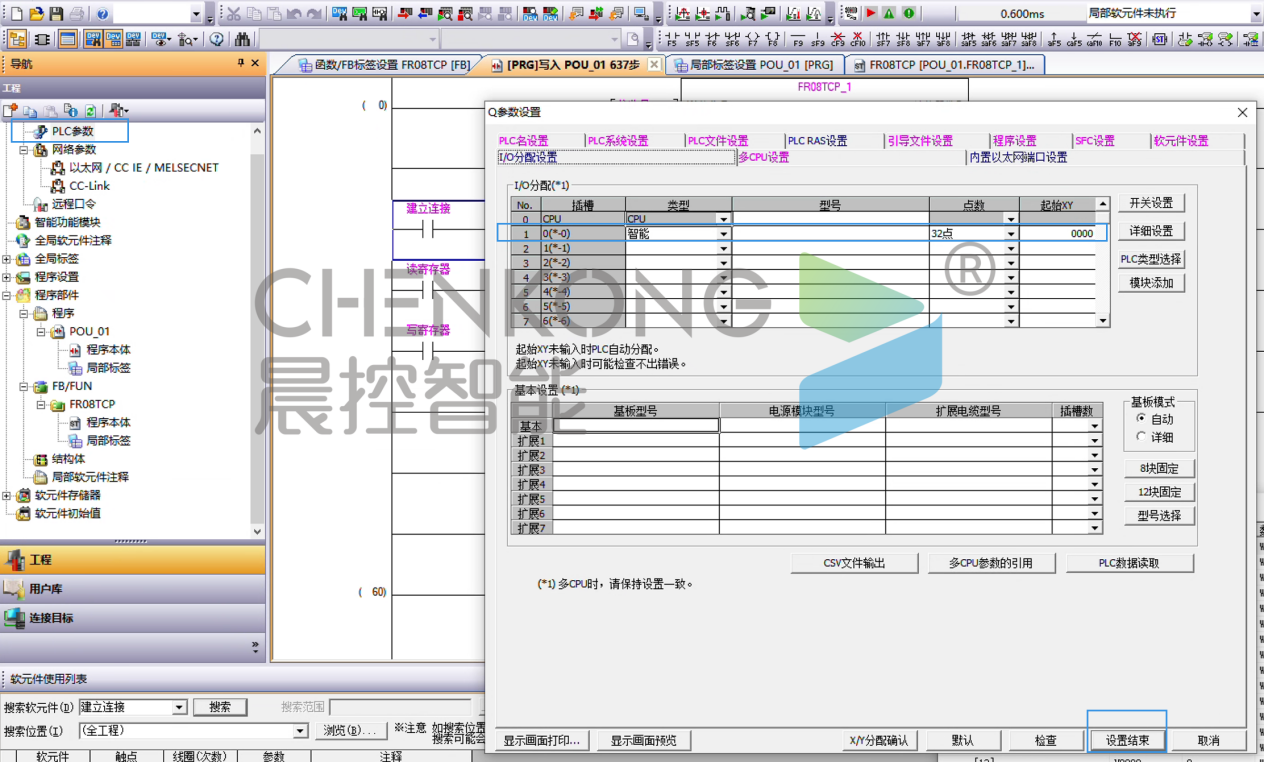Insert F5 normally open contact
The image size is (1264, 762).
(x=671, y=39)
